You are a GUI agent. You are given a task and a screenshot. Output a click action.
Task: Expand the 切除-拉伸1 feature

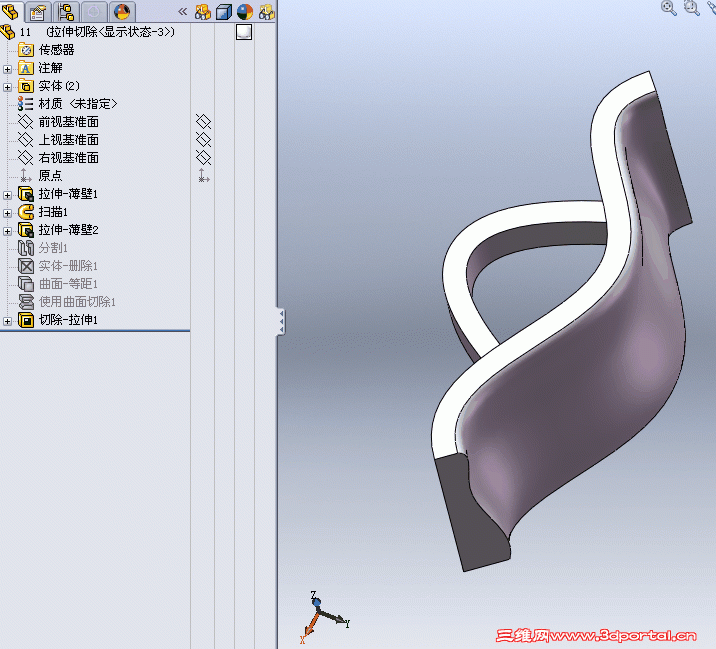(7, 321)
